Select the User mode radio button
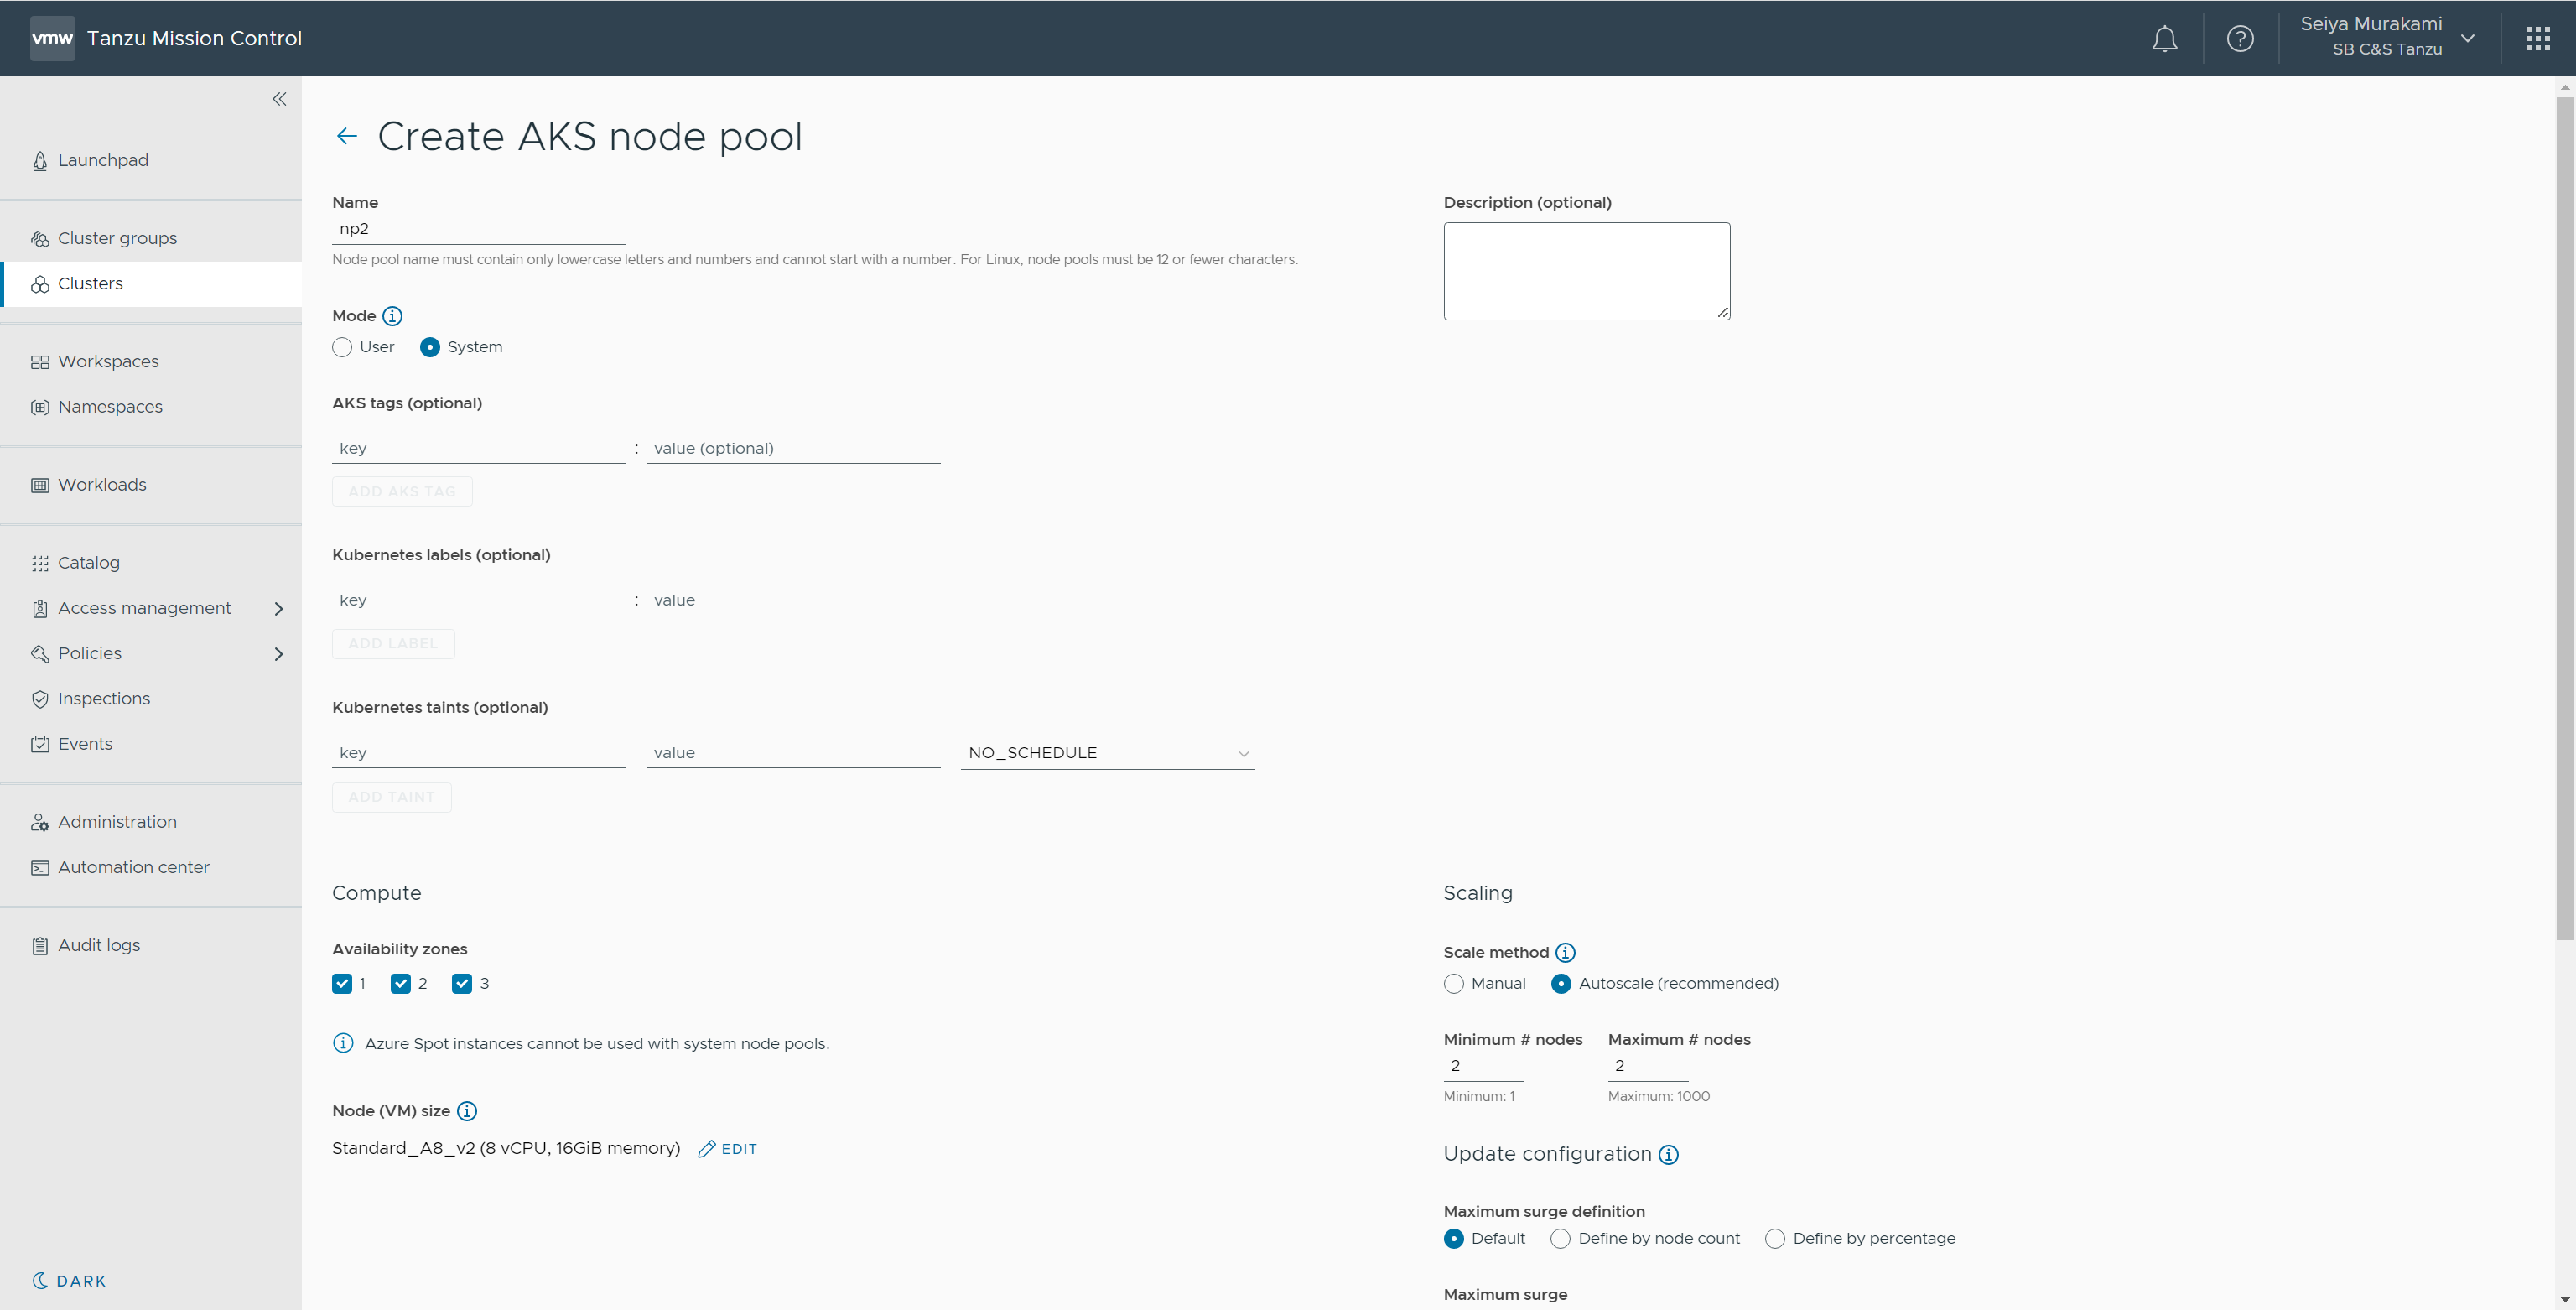 click(342, 347)
